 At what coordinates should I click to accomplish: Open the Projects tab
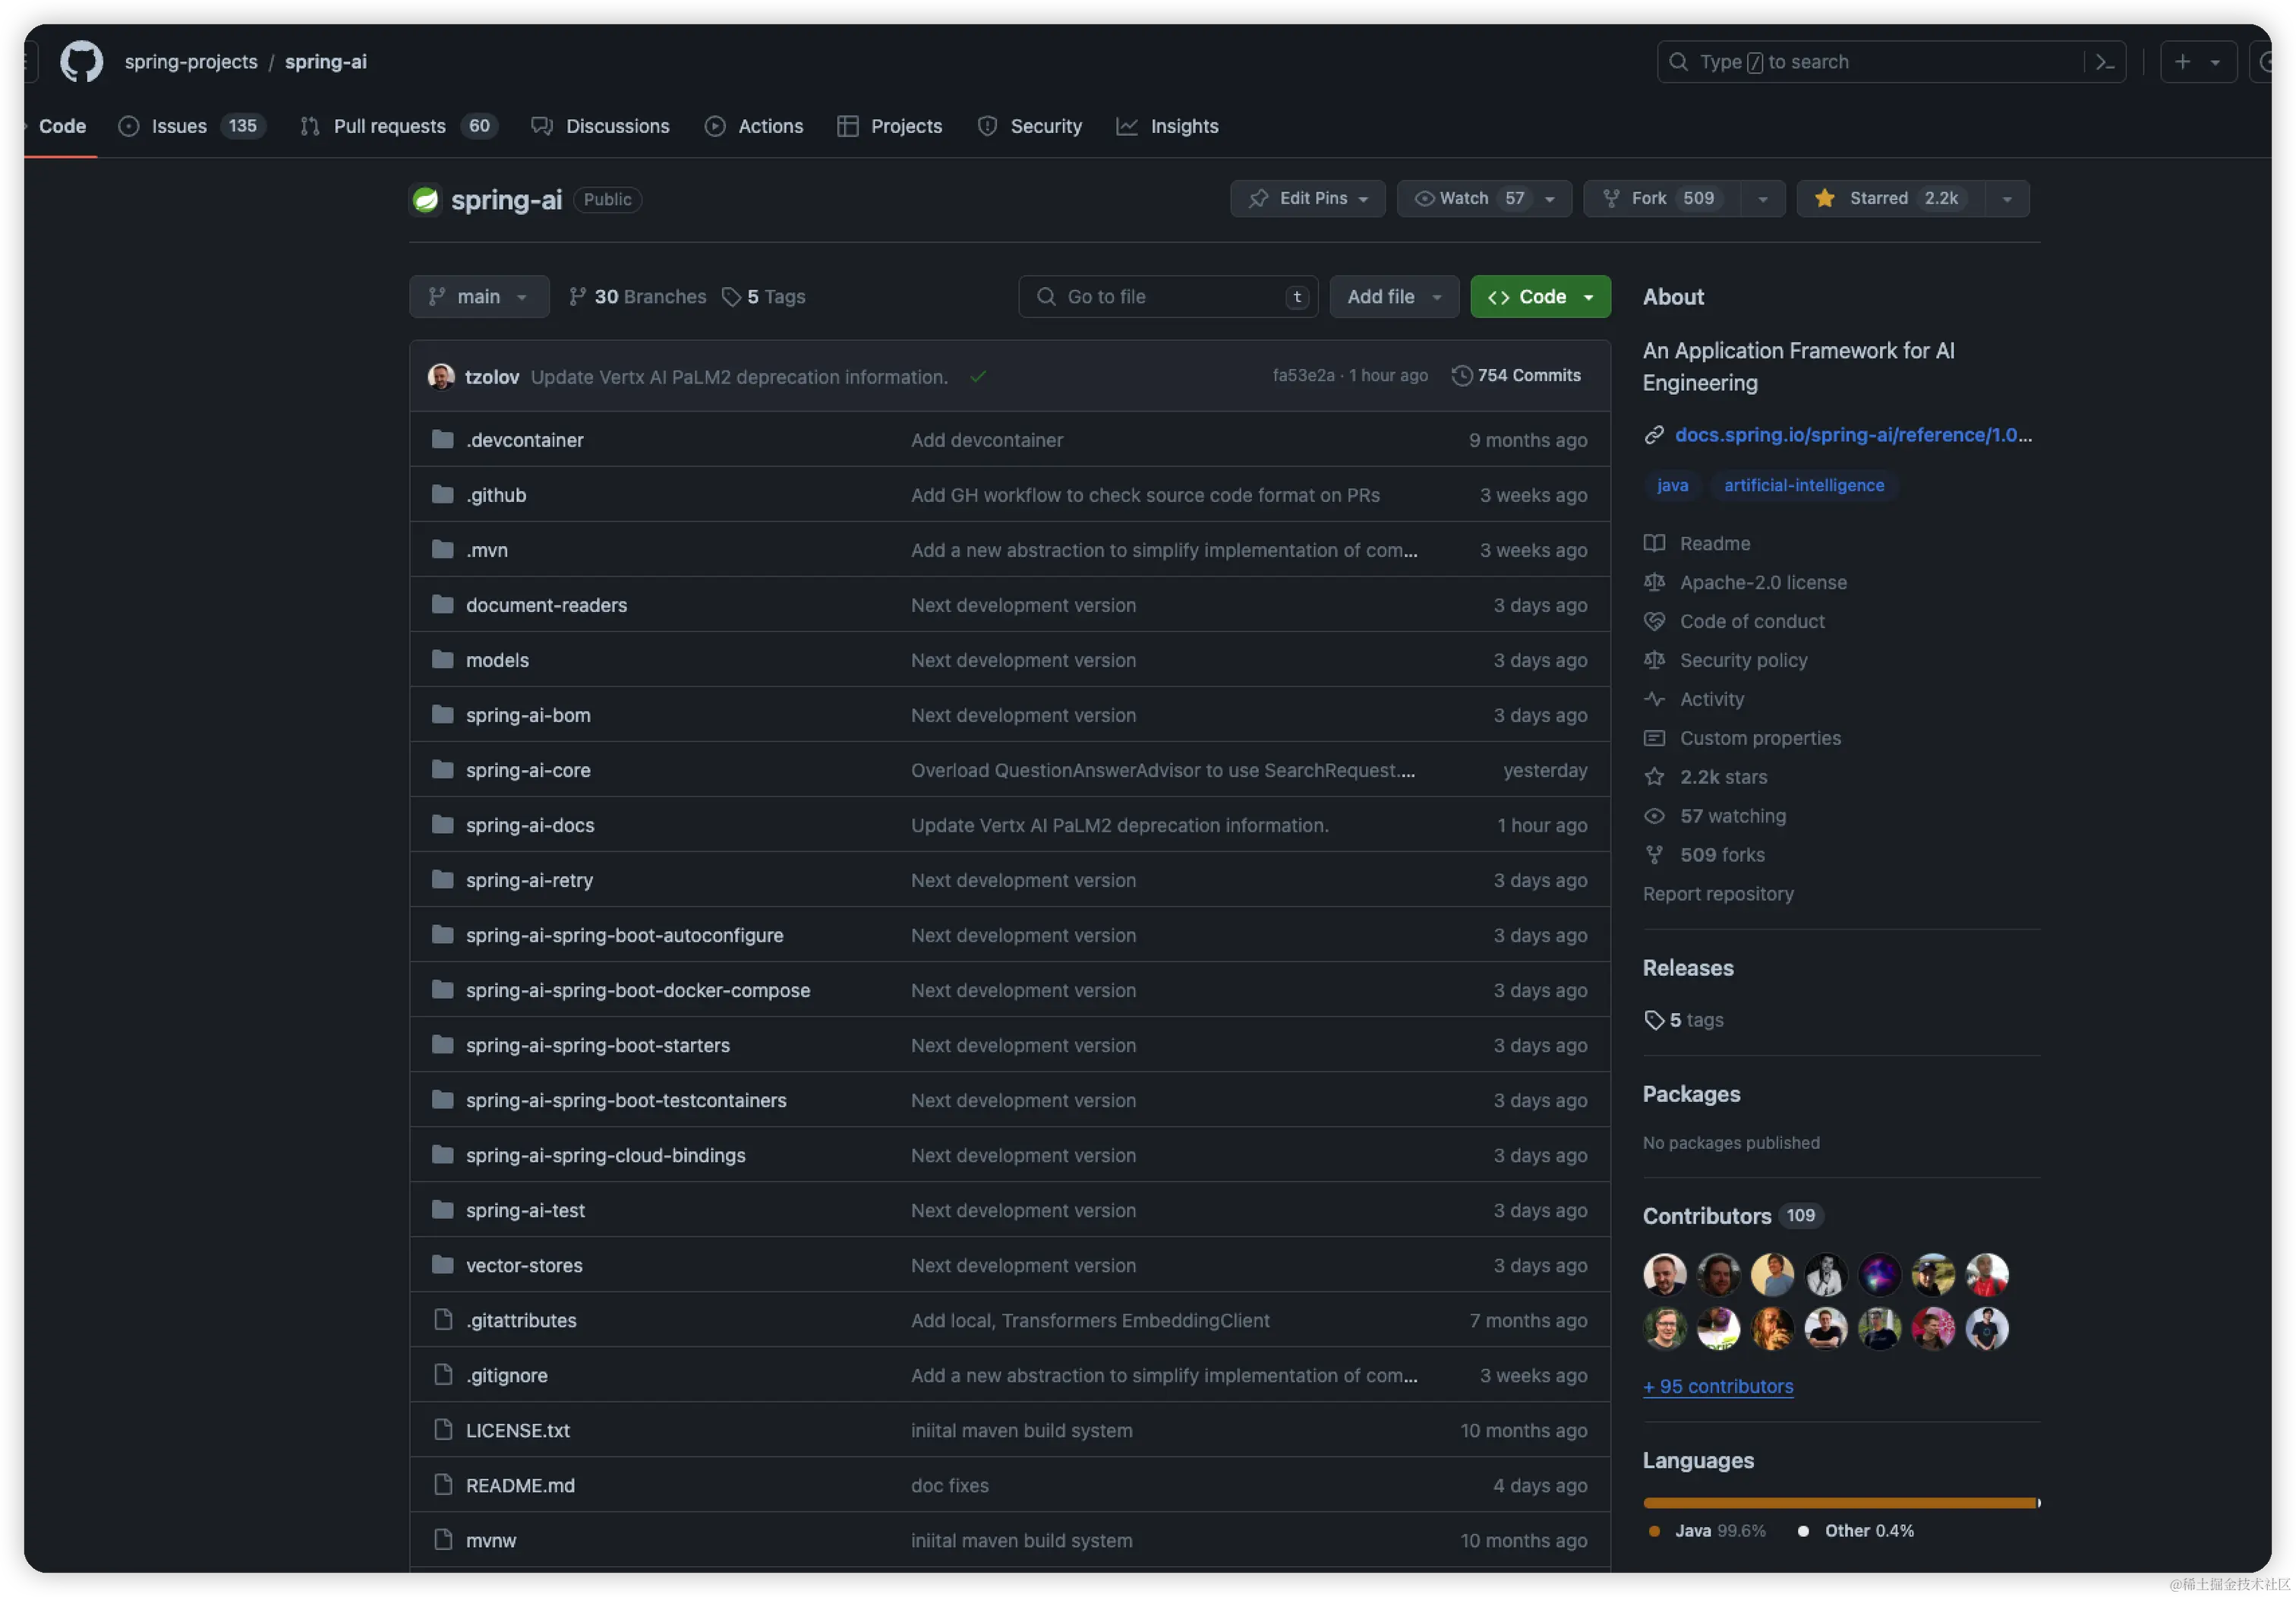click(x=890, y=126)
